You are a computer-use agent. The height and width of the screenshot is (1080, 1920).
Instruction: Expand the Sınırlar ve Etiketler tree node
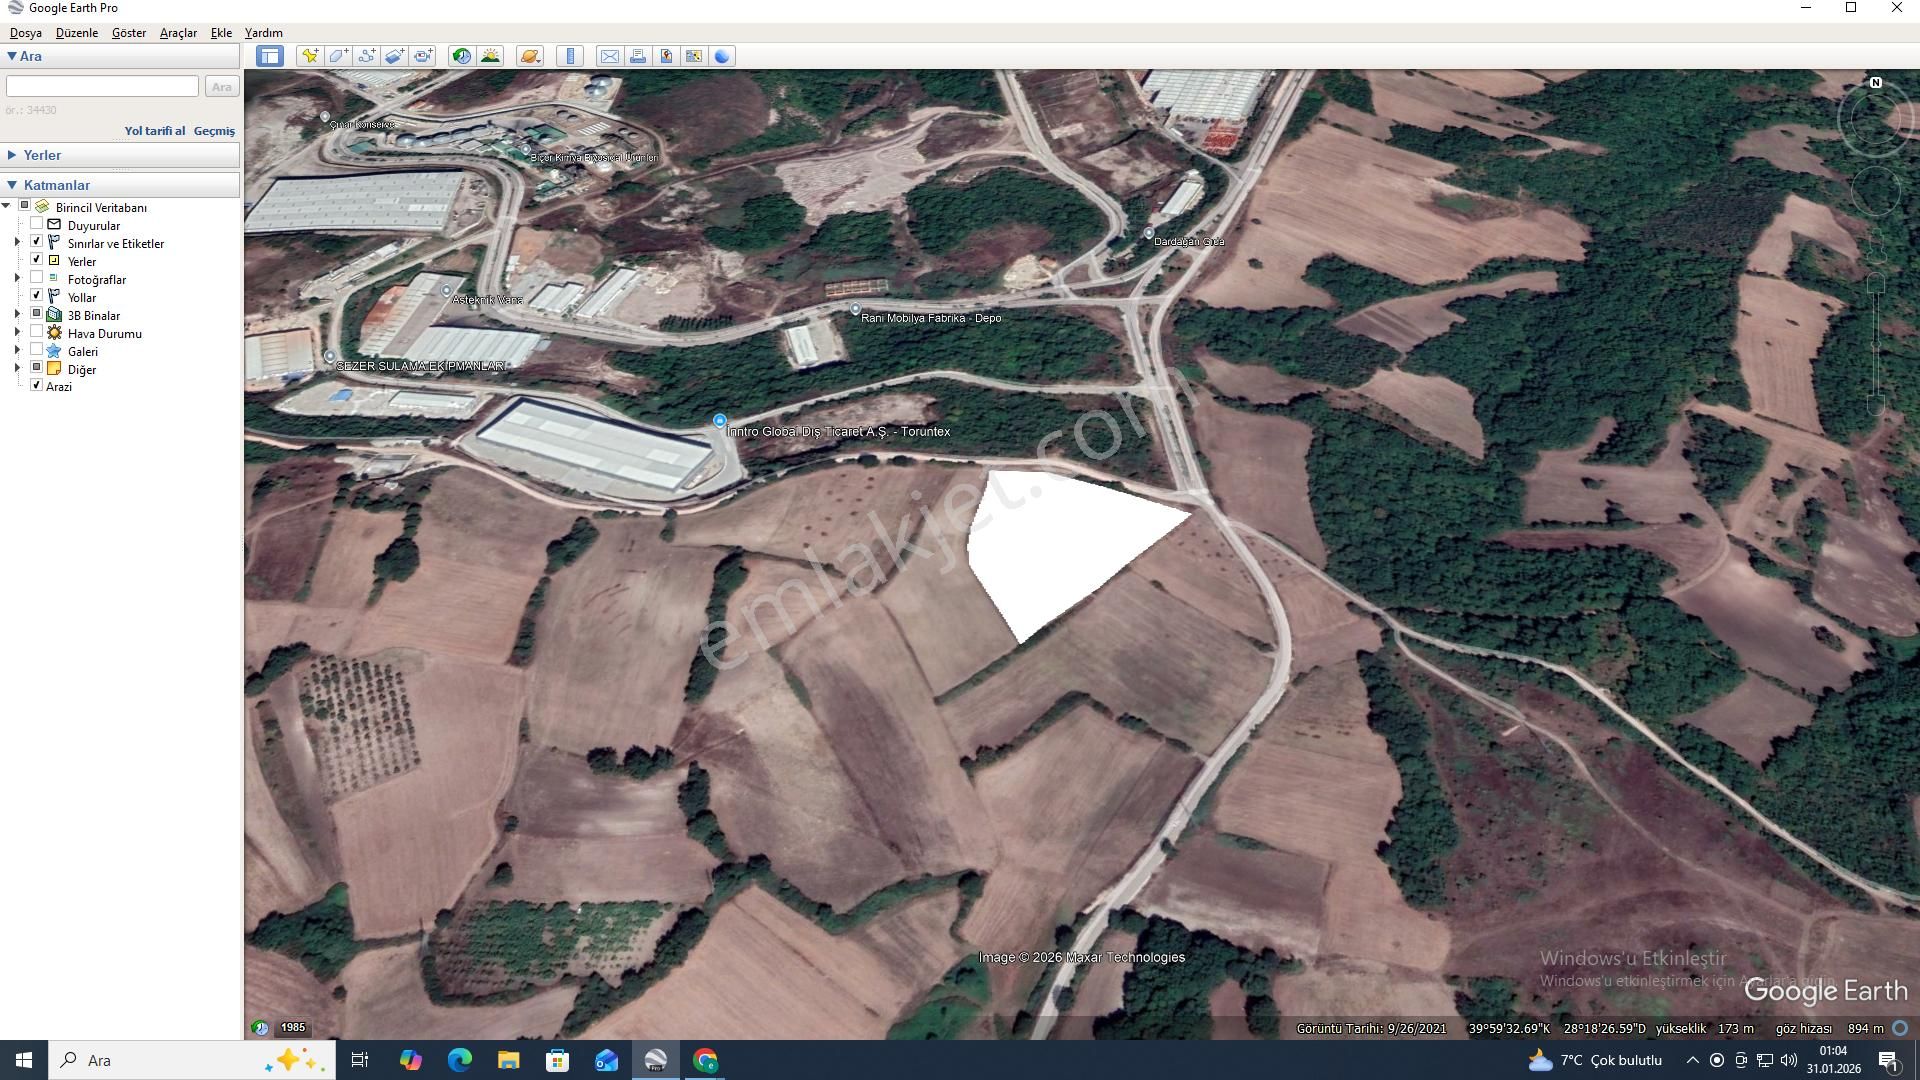[x=17, y=242]
